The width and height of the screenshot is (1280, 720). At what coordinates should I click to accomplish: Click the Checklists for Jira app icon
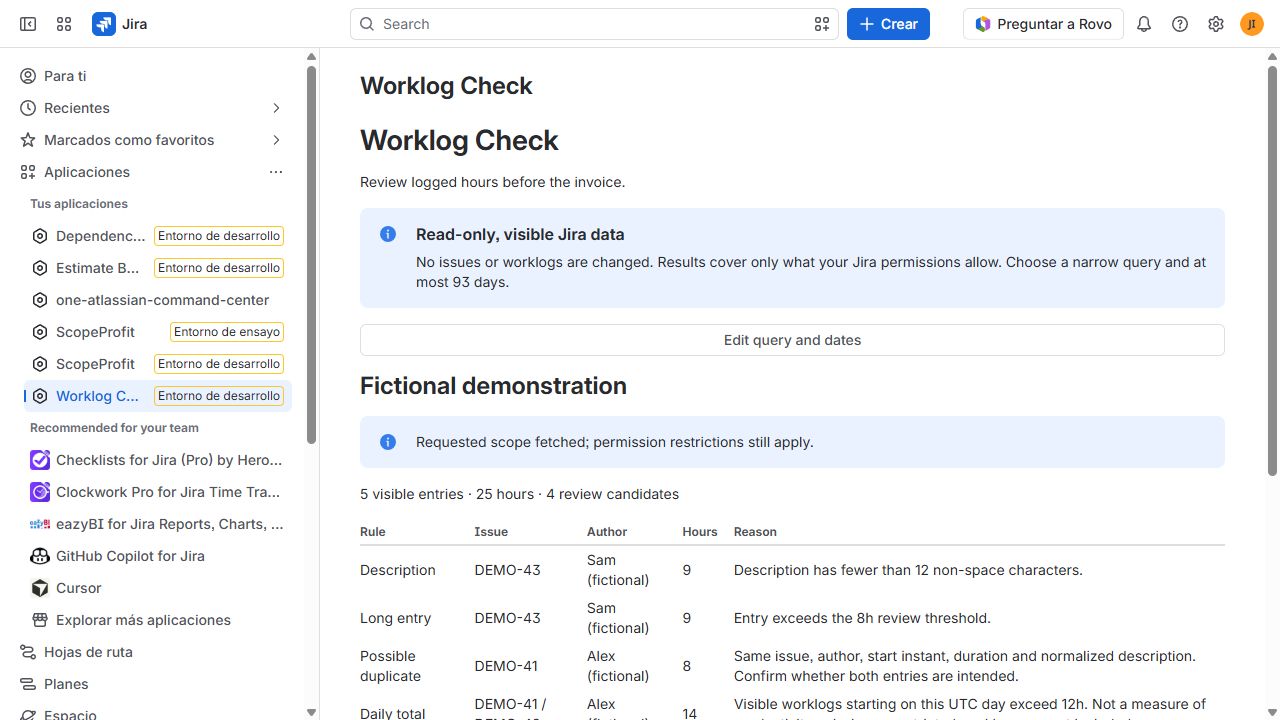pyautogui.click(x=40, y=460)
